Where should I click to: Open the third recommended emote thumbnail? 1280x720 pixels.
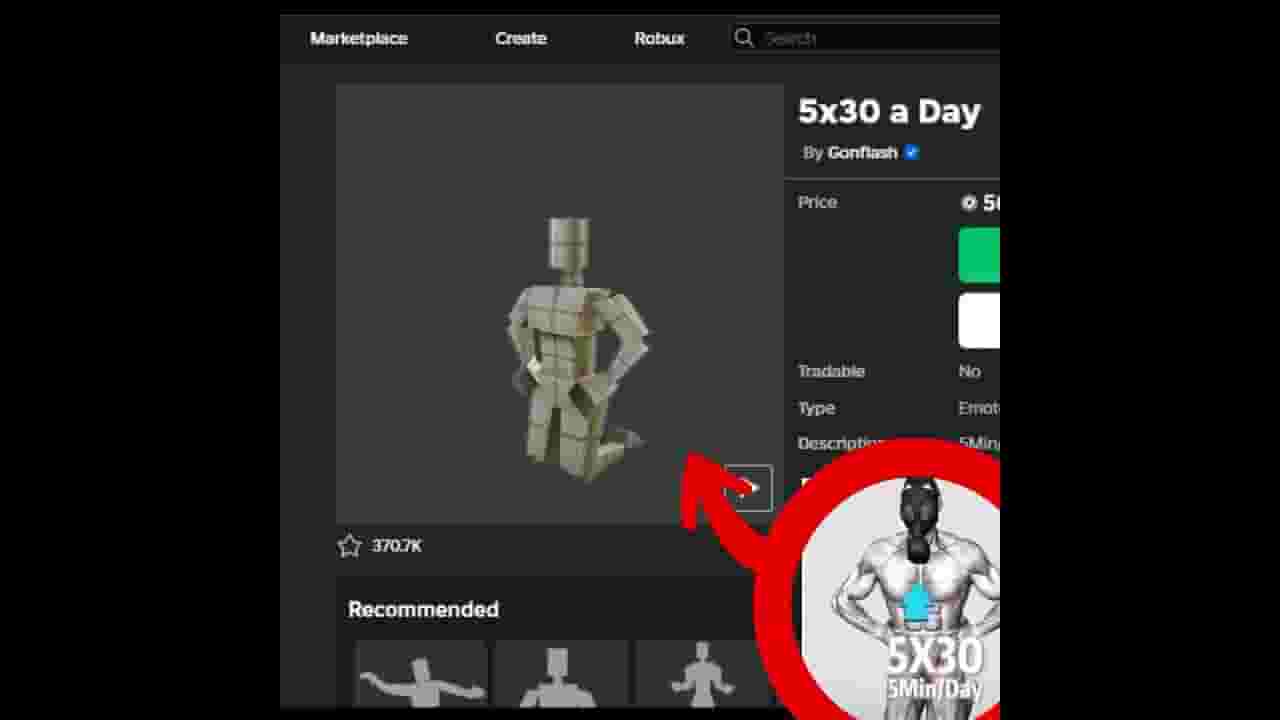point(700,675)
